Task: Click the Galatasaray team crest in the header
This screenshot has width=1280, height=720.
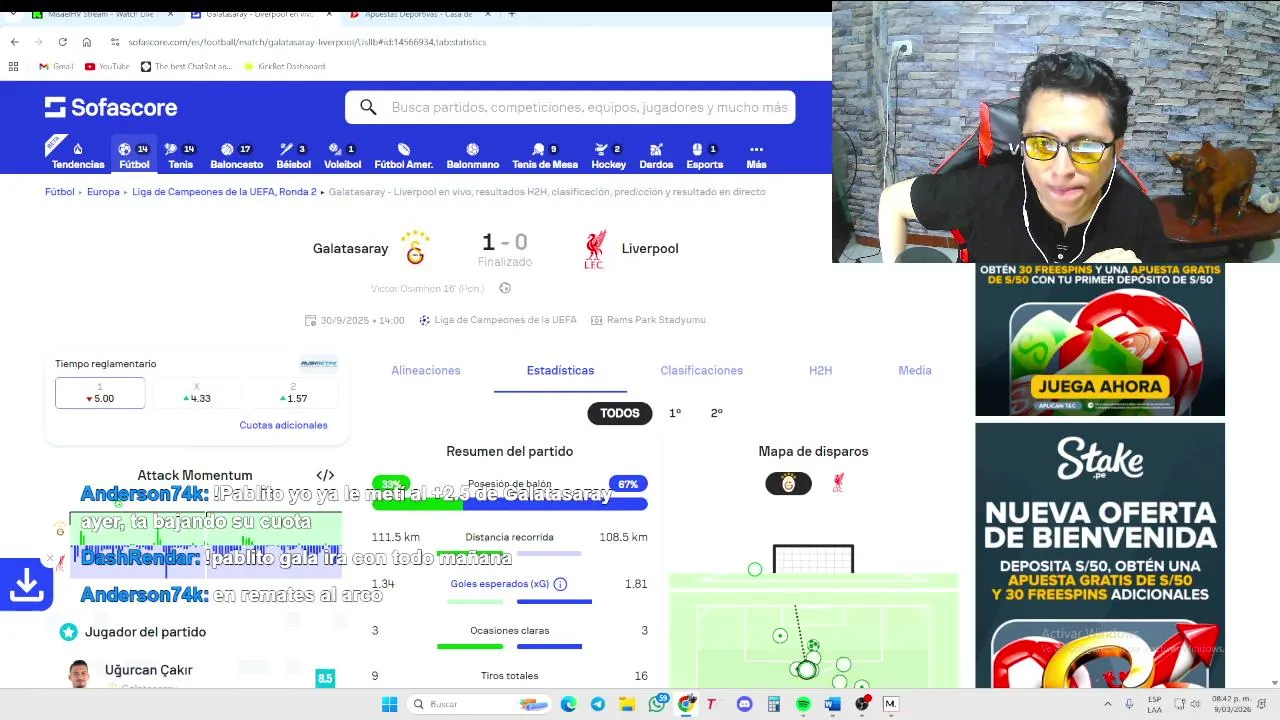Action: [x=415, y=248]
